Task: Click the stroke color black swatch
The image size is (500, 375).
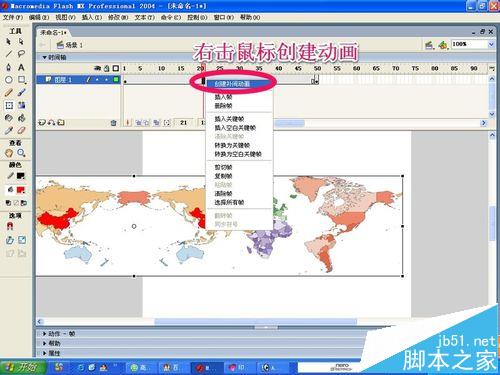Action: click(21, 176)
